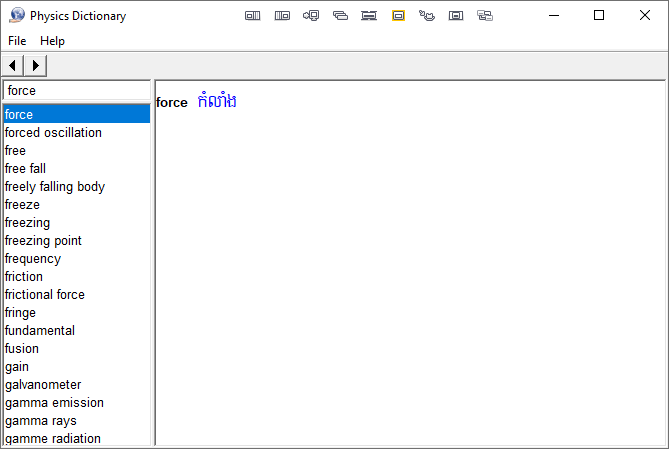Open the Help menu
Screen dimensions: 669x449
[52, 41]
